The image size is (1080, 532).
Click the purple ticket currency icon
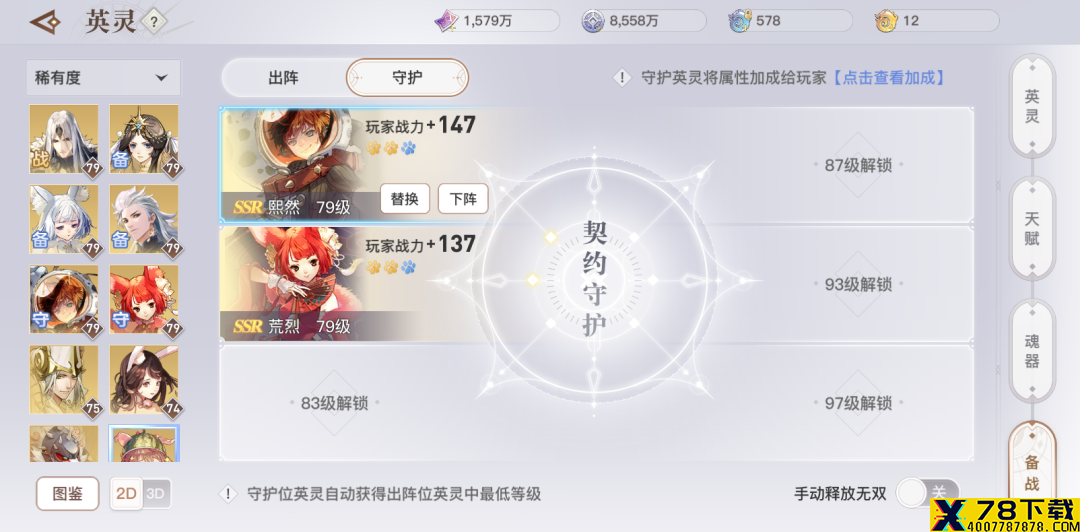(446, 21)
